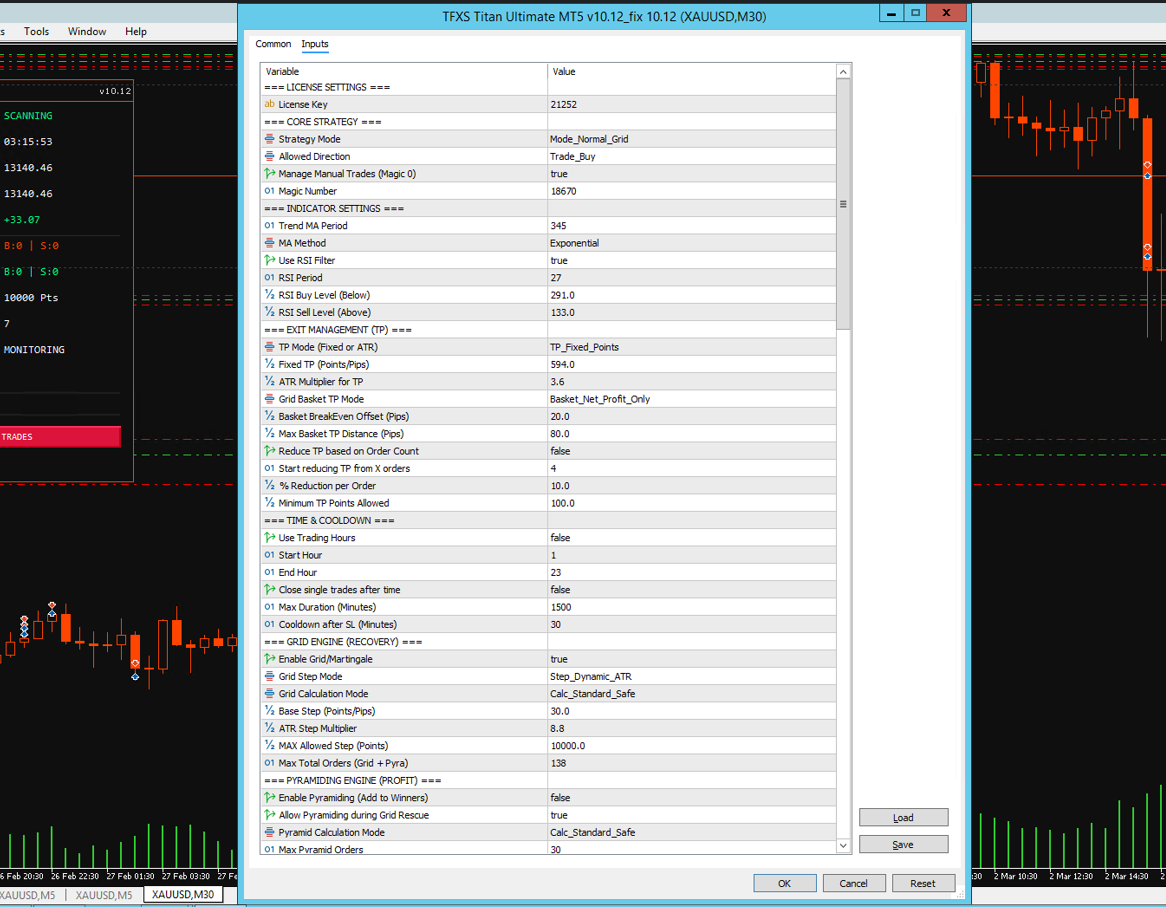
Task: Open Grid Calculation Mode Calc_Standard_Safe dropdown
Action: [x=692, y=694]
